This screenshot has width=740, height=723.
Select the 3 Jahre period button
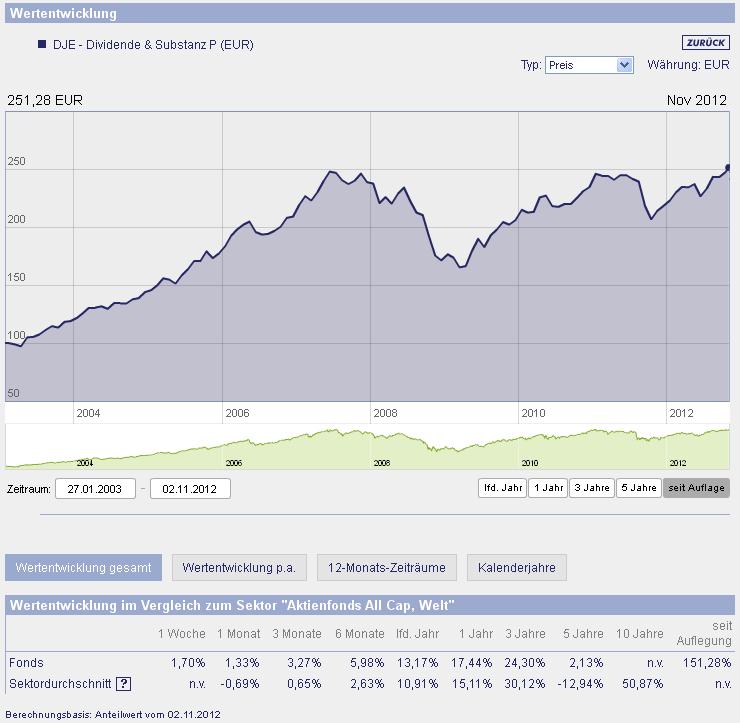click(x=592, y=488)
